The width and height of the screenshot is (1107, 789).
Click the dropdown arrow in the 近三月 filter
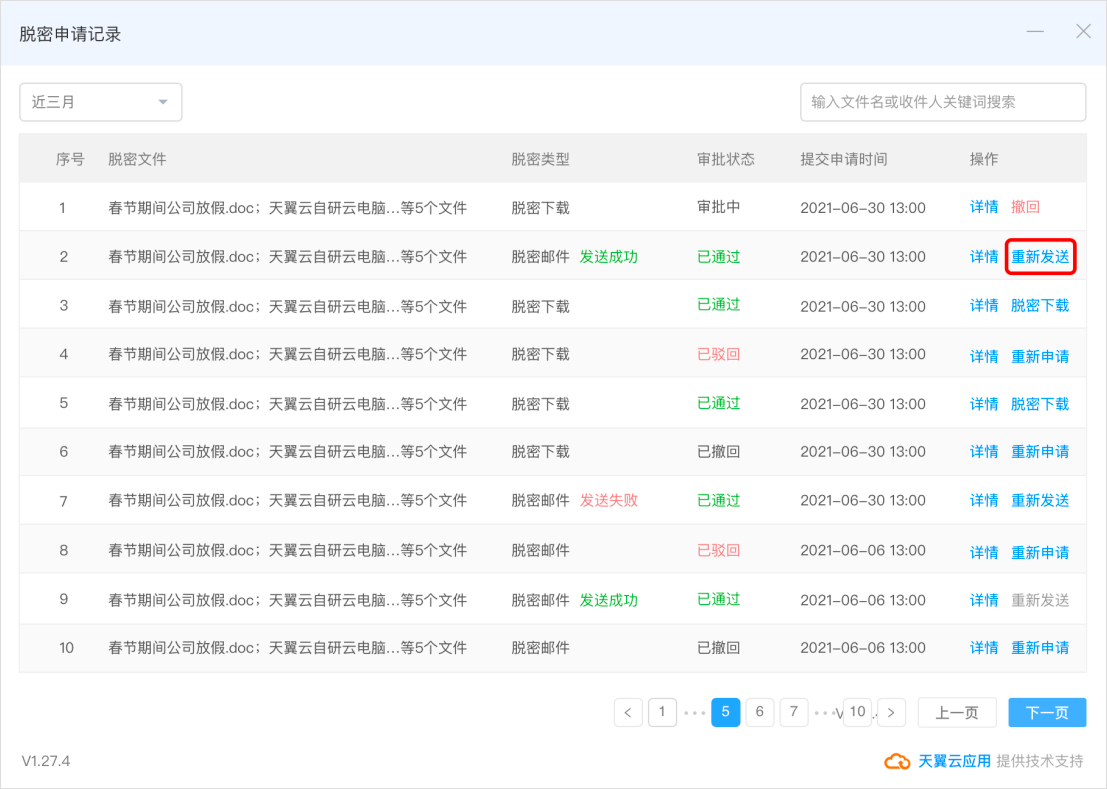pyautogui.click(x=164, y=102)
